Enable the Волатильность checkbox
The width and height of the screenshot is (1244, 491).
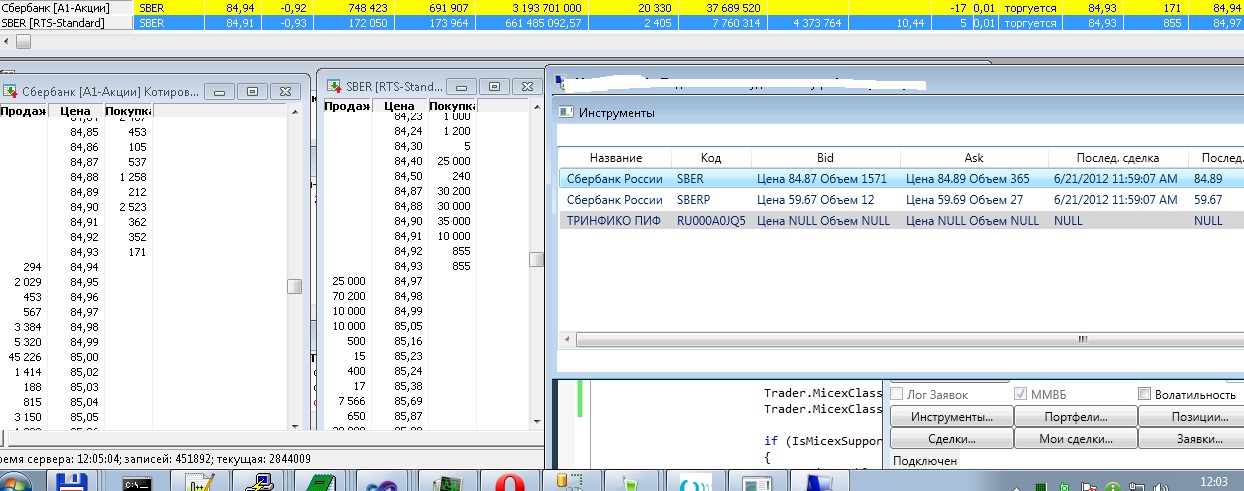(x=1145, y=394)
